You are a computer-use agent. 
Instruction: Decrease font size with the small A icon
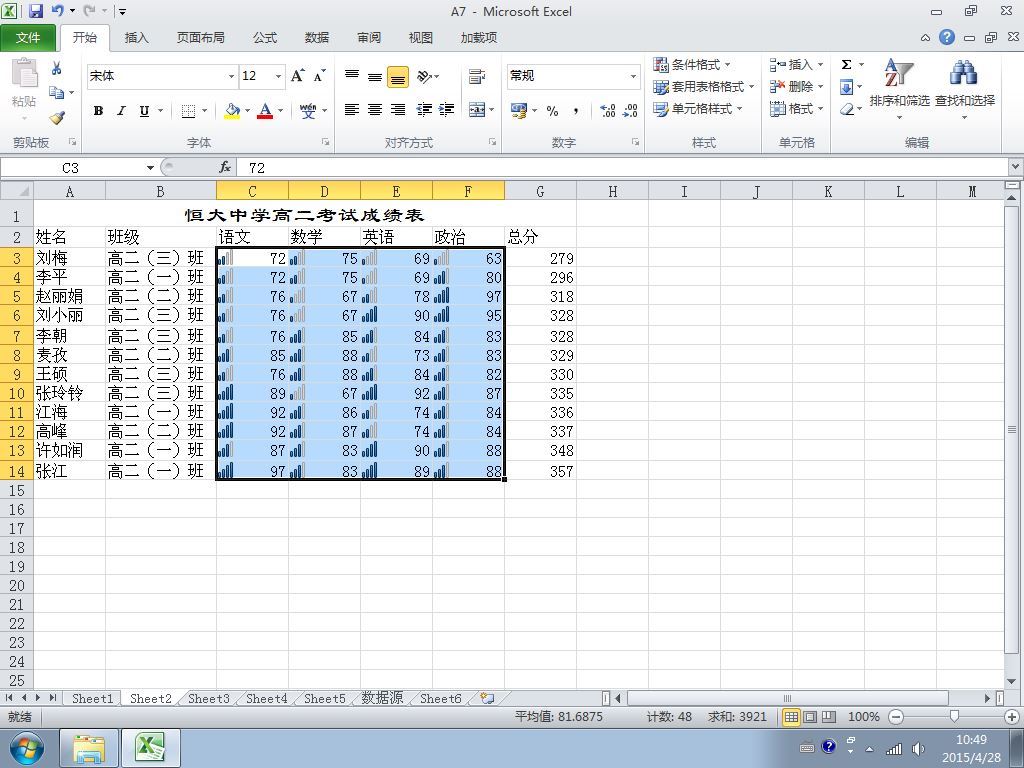(319, 76)
